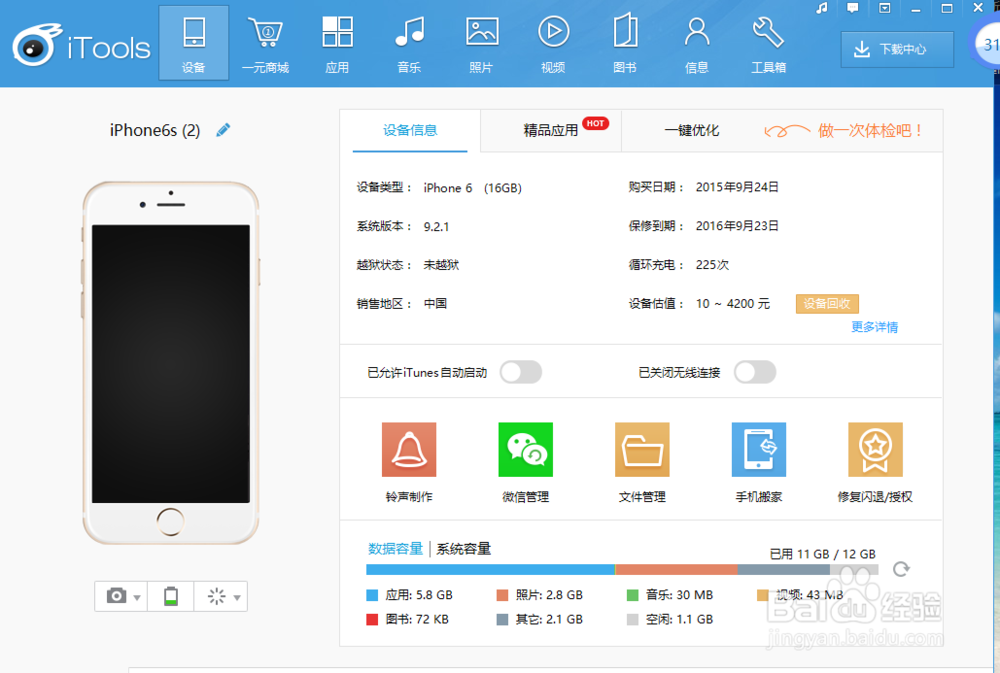Open 微信管理 WeChat manager
Viewport: 1000px width, 673px height.
(526, 462)
